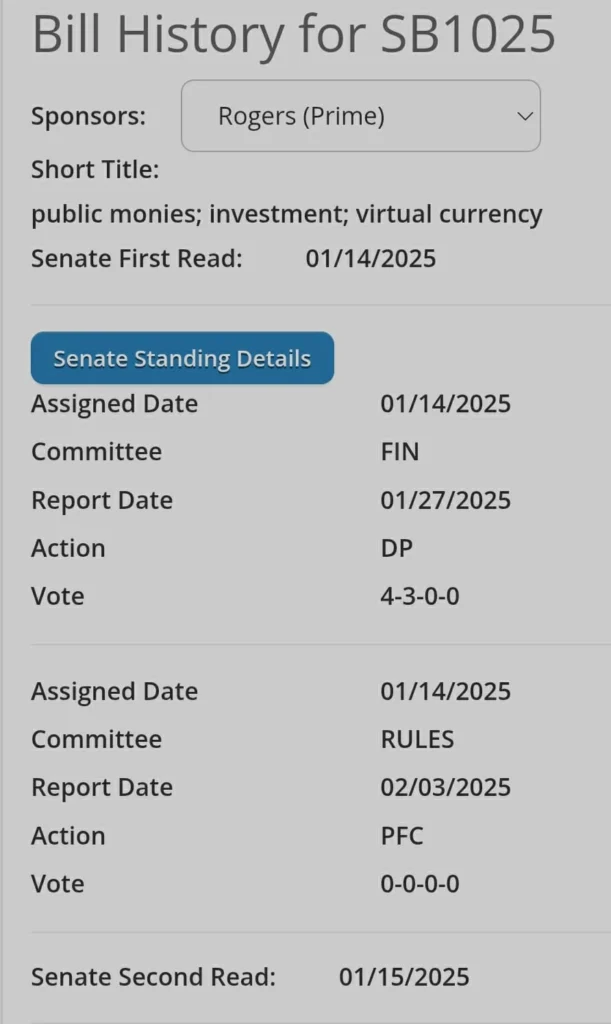Click the Bill History for SB1025 heading
611x1024 pixels.
[293, 35]
